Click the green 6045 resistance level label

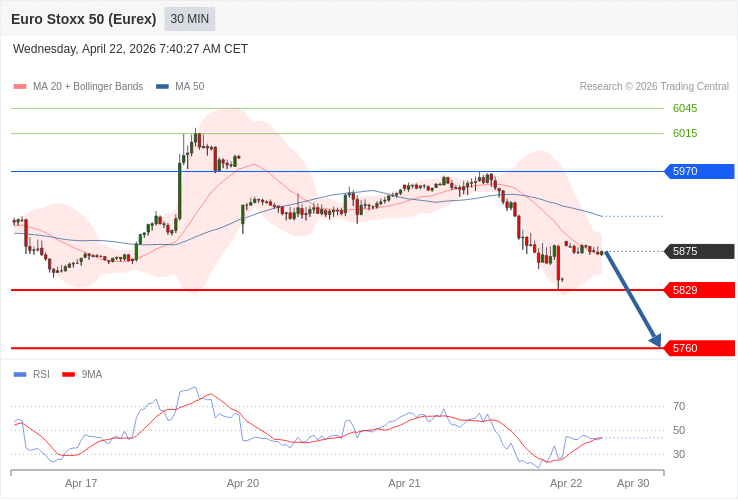coord(685,108)
